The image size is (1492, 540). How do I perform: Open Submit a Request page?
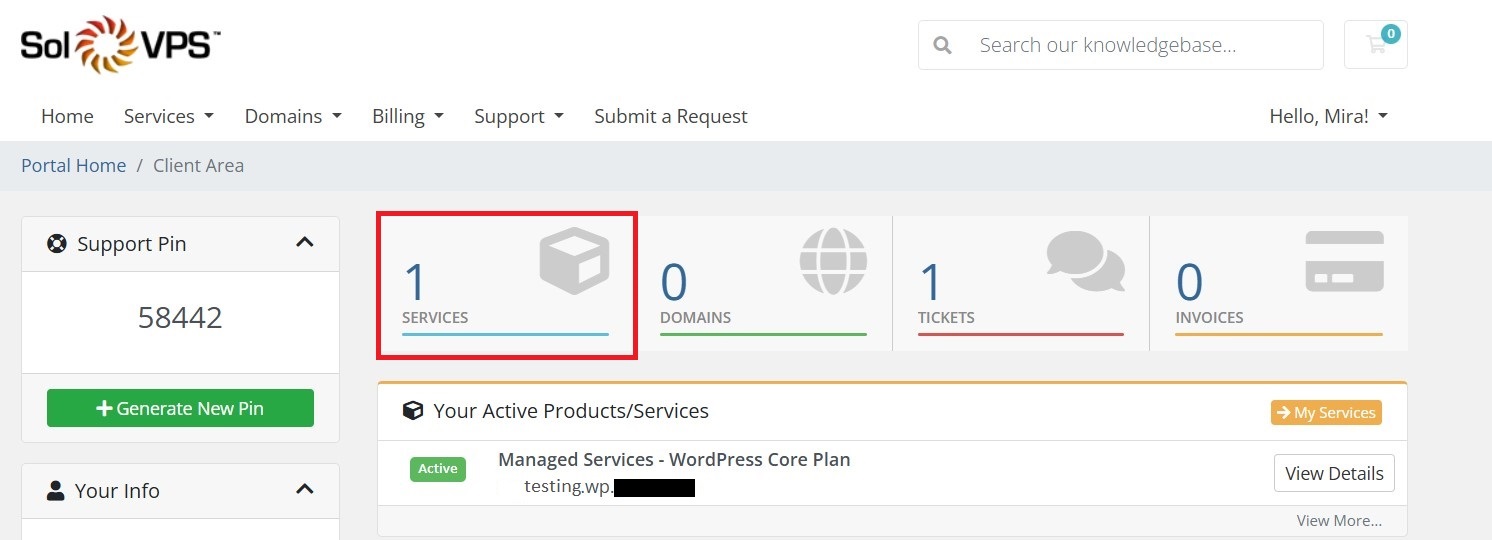pyautogui.click(x=671, y=116)
